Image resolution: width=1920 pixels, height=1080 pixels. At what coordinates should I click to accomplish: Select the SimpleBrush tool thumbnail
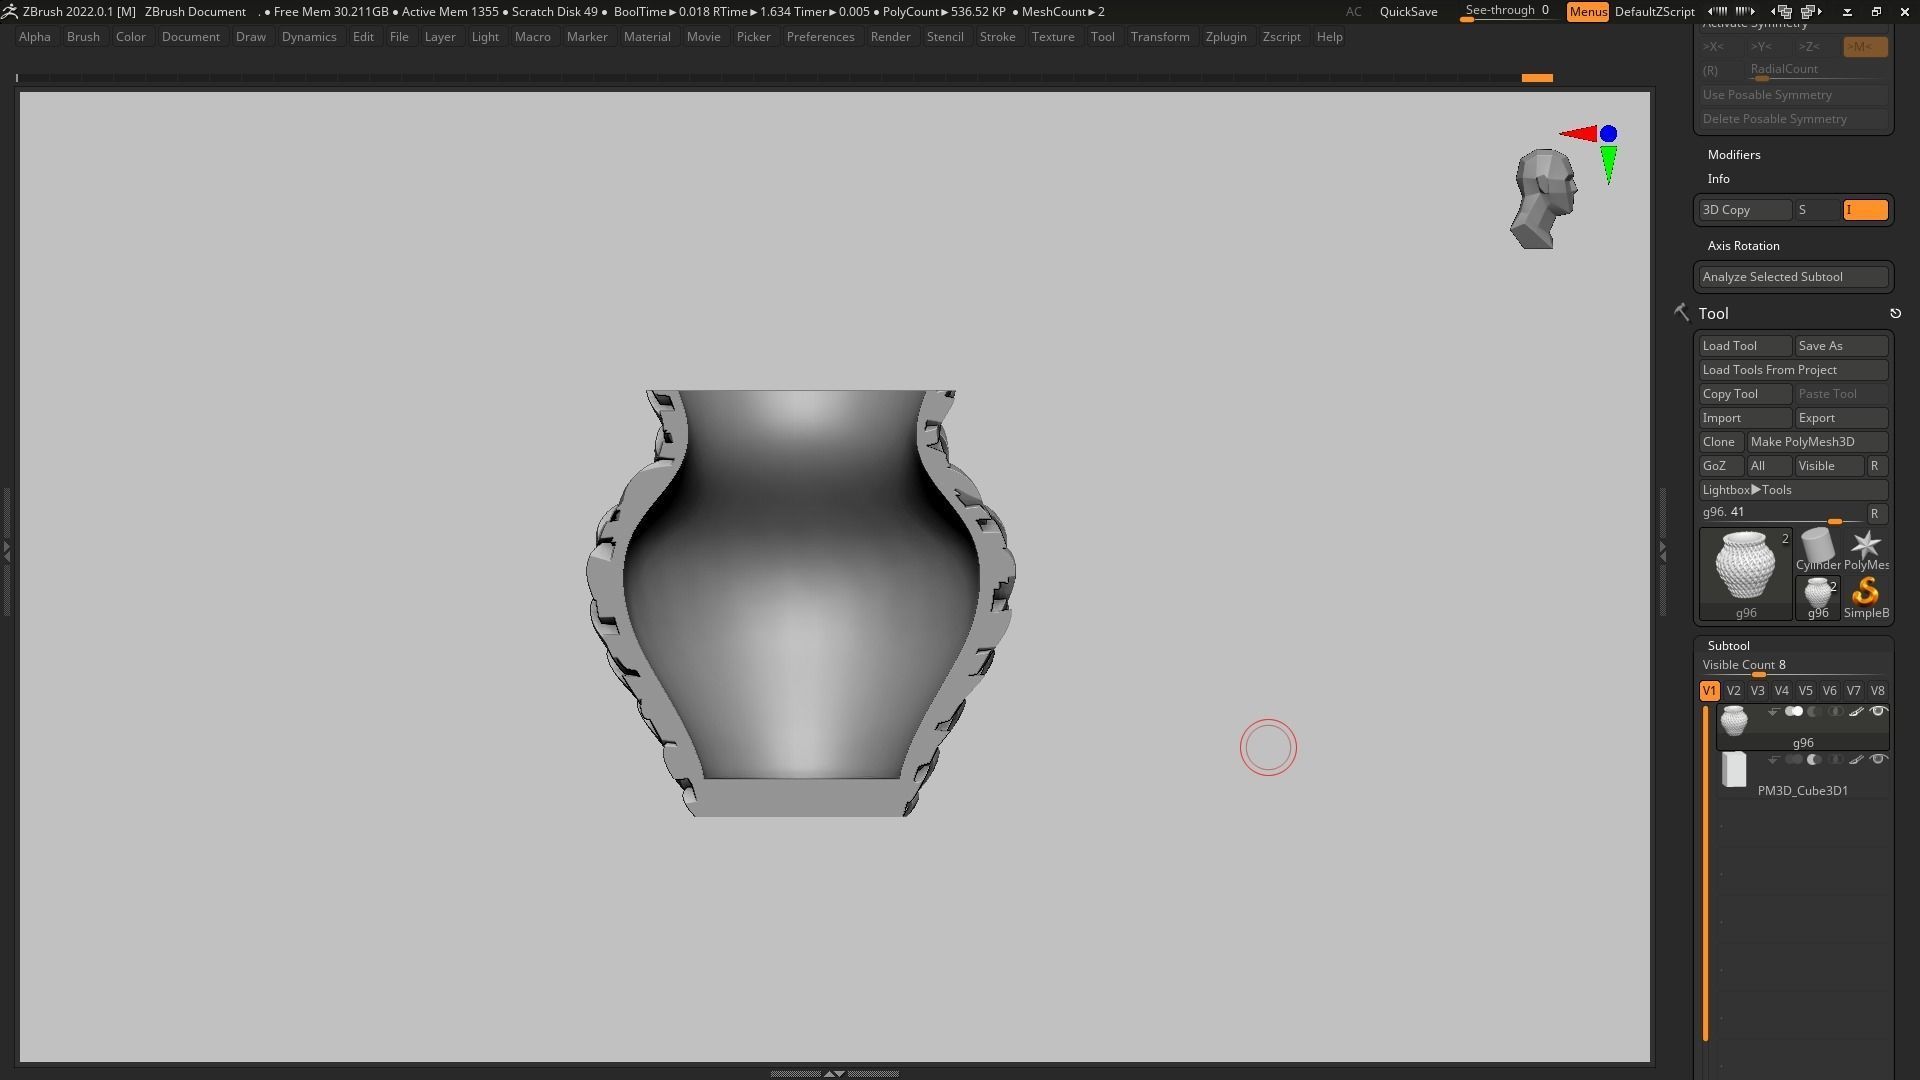point(1865,592)
